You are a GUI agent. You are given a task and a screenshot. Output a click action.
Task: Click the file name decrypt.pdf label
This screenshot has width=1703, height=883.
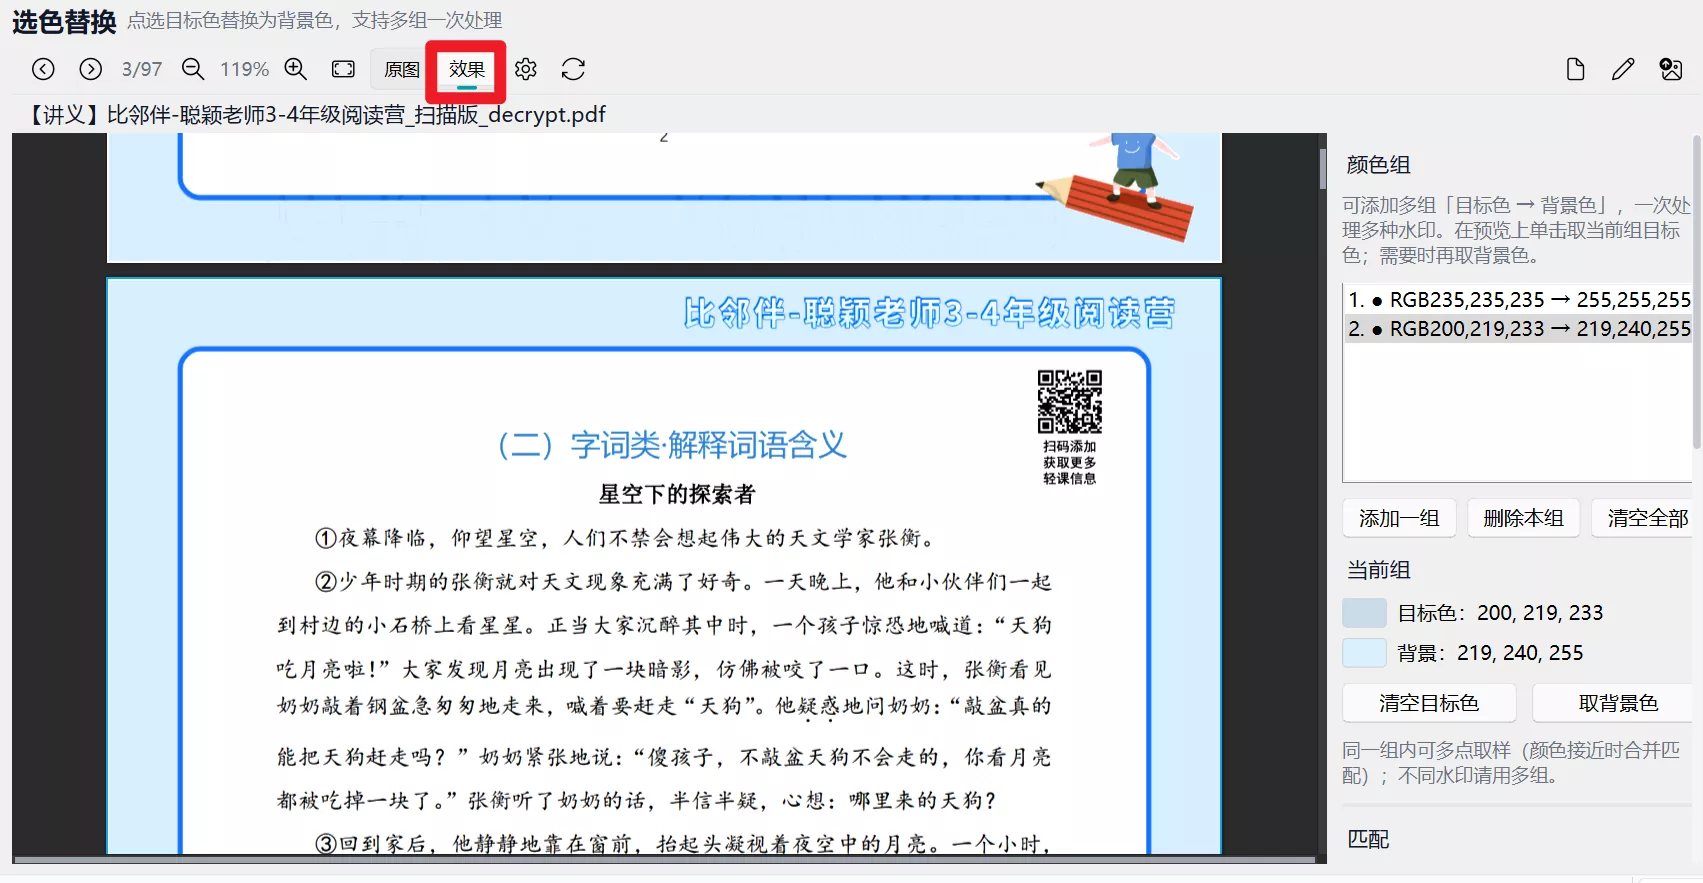pyautogui.click(x=316, y=114)
